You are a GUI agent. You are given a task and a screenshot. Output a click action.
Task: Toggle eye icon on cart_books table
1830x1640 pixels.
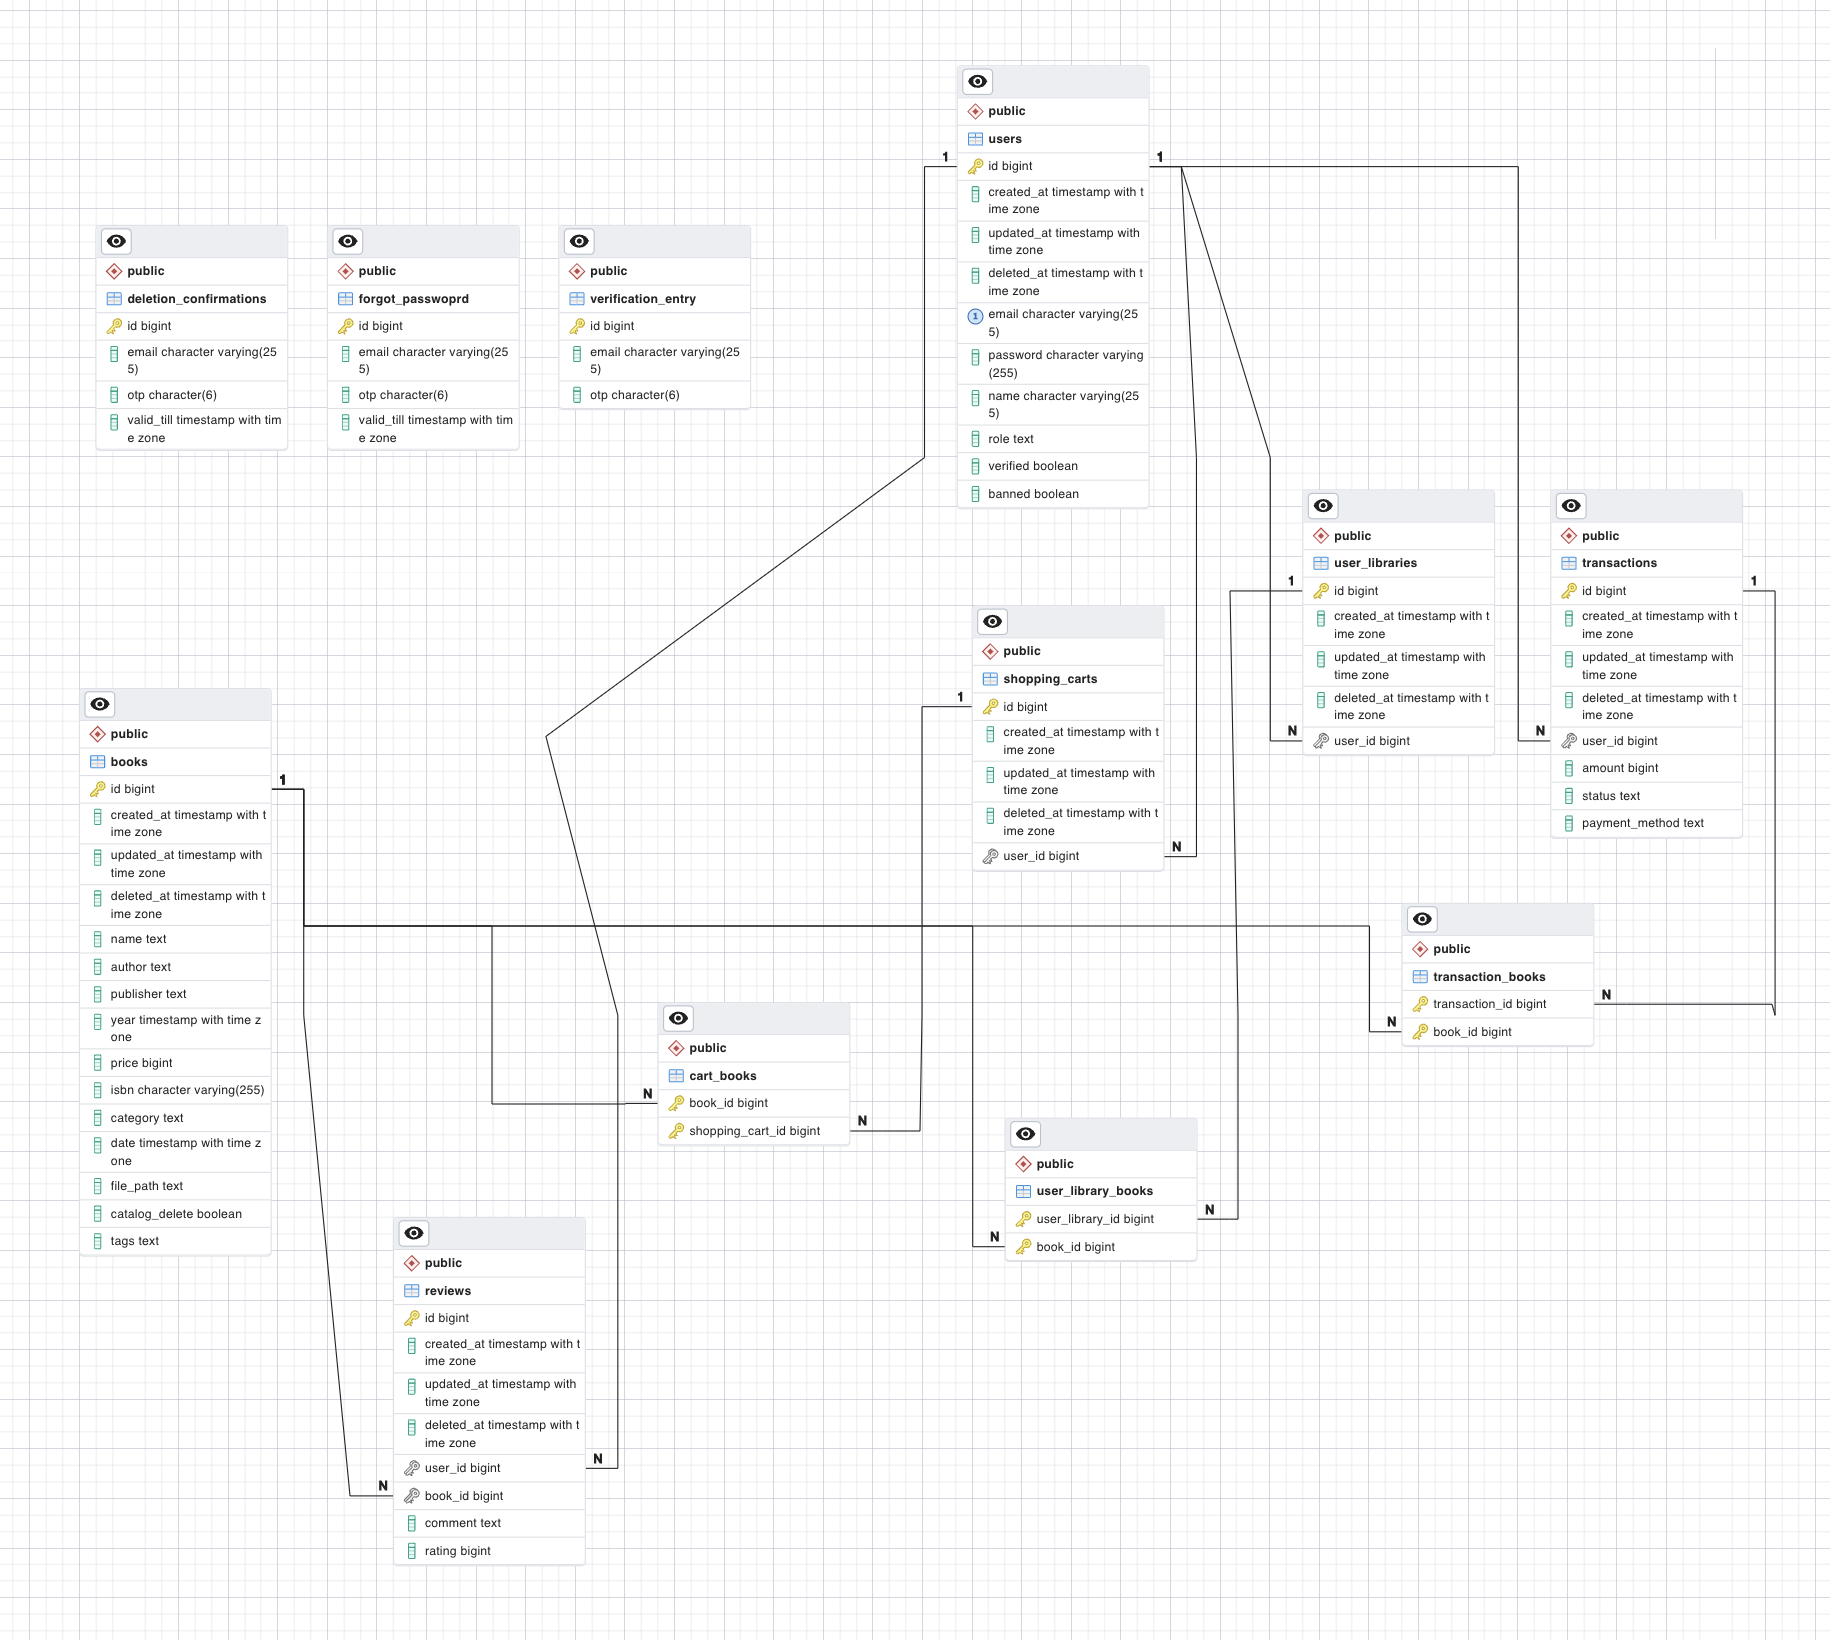(678, 1019)
